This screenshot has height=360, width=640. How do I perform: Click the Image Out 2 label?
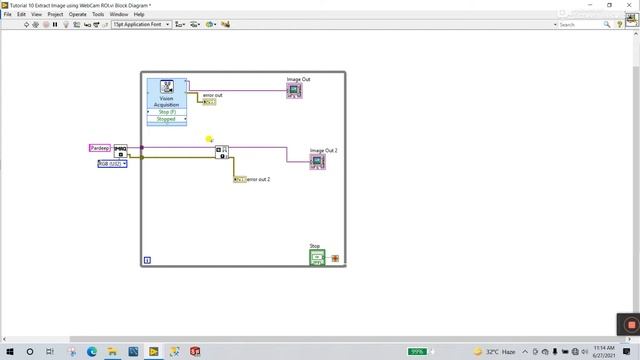(x=324, y=151)
